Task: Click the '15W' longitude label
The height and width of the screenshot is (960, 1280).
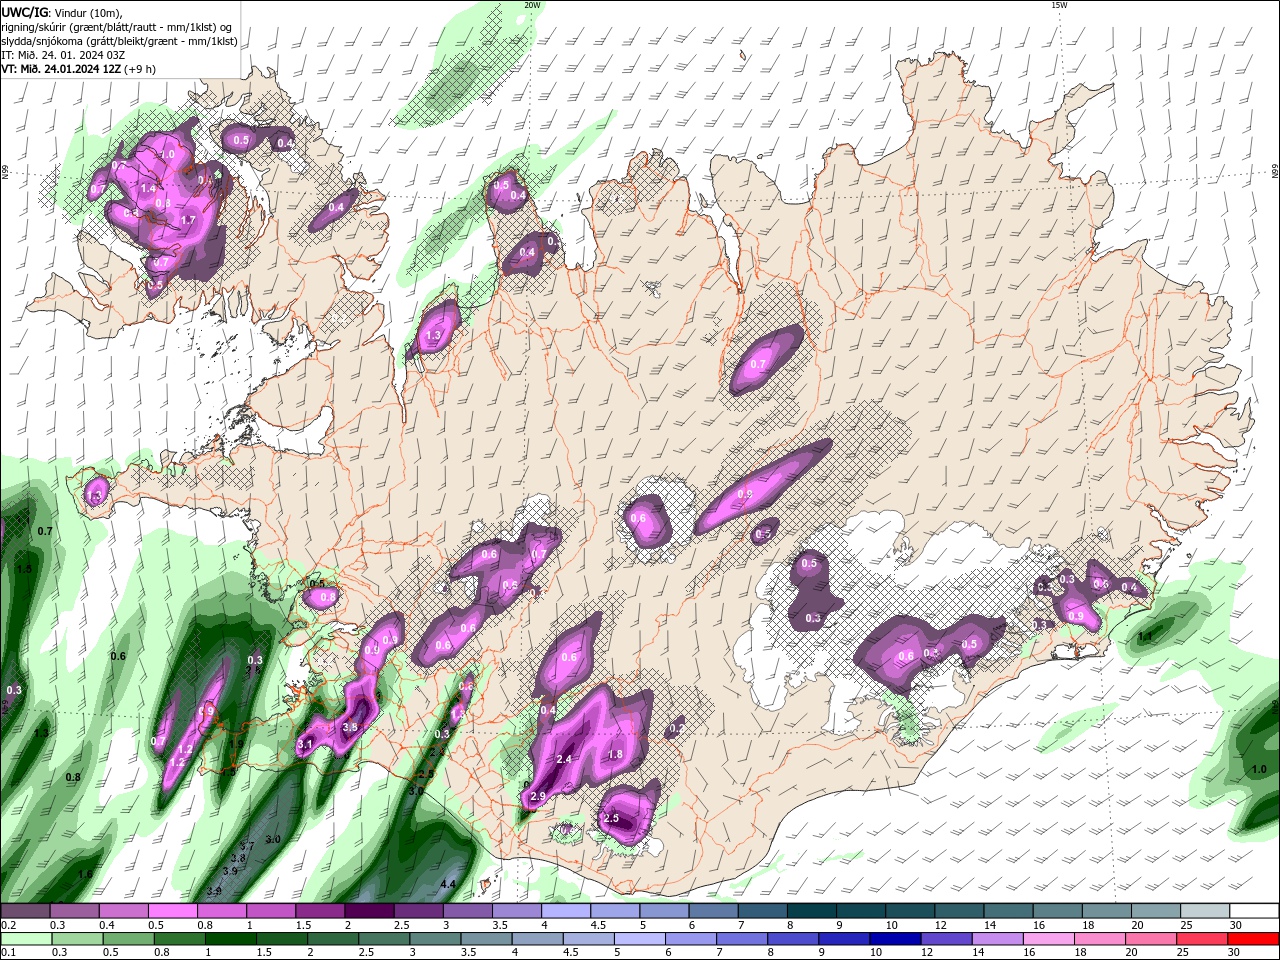Action: pos(1059,5)
